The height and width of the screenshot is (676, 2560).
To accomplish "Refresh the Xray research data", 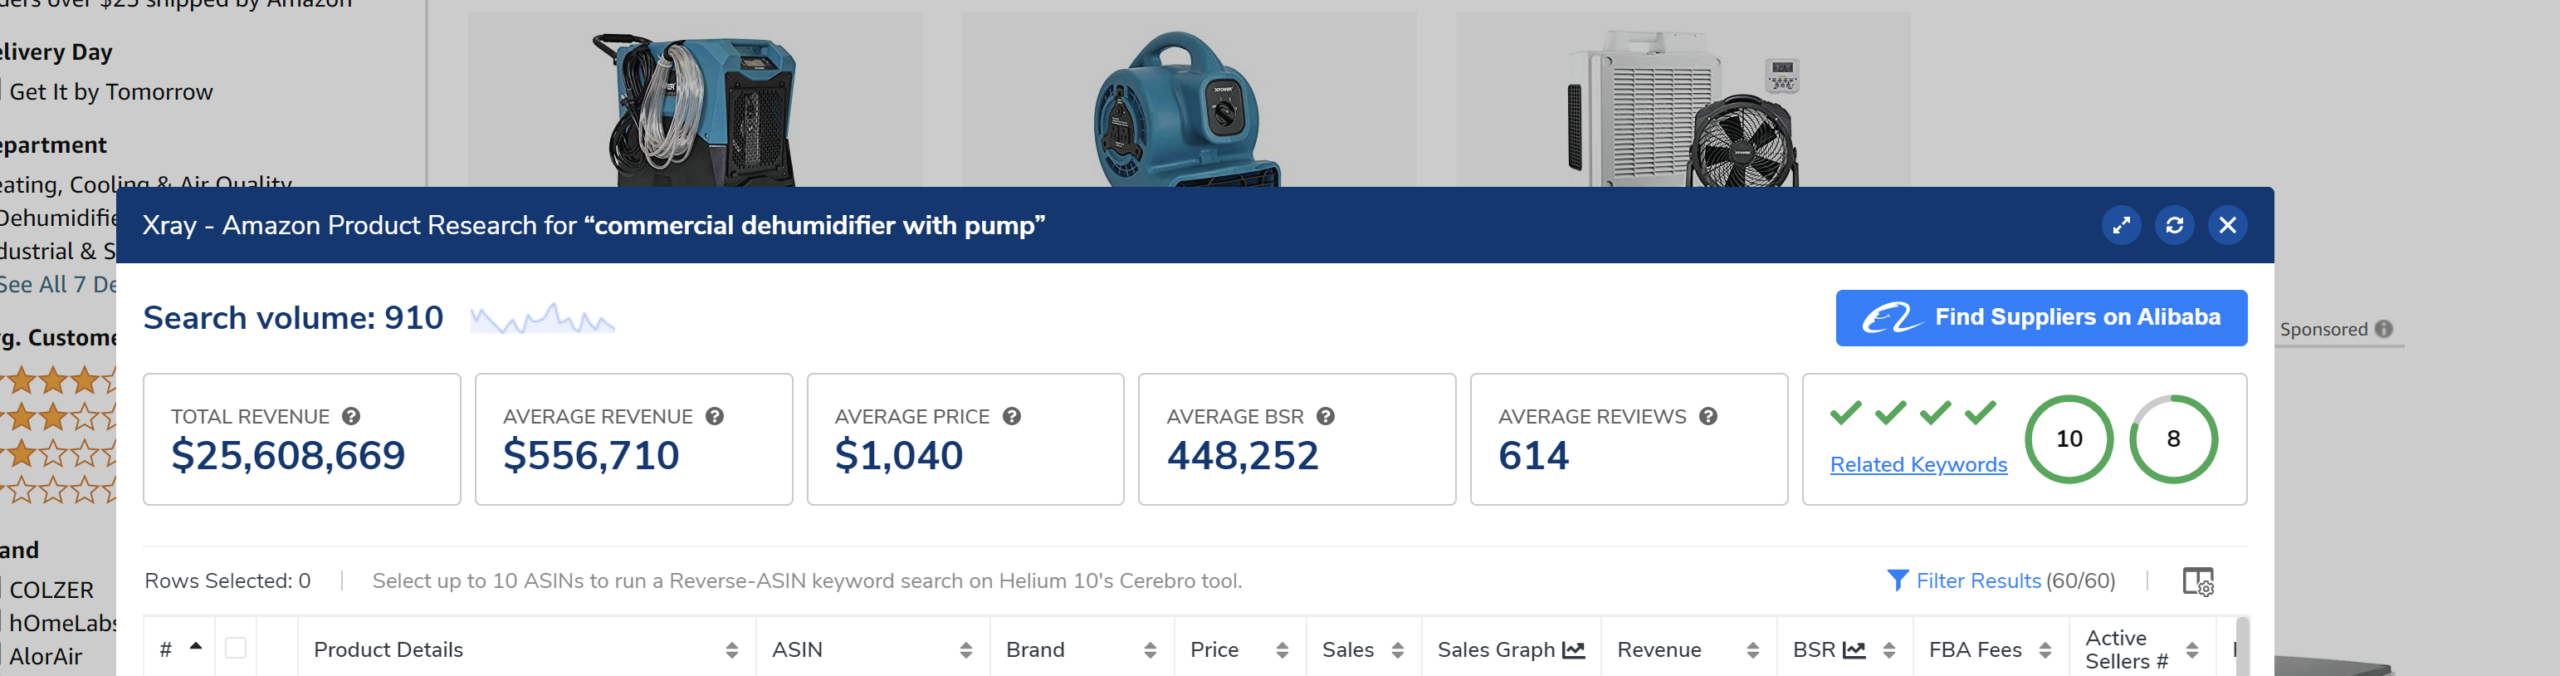I will pyautogui.click(x=2174, y=225).
